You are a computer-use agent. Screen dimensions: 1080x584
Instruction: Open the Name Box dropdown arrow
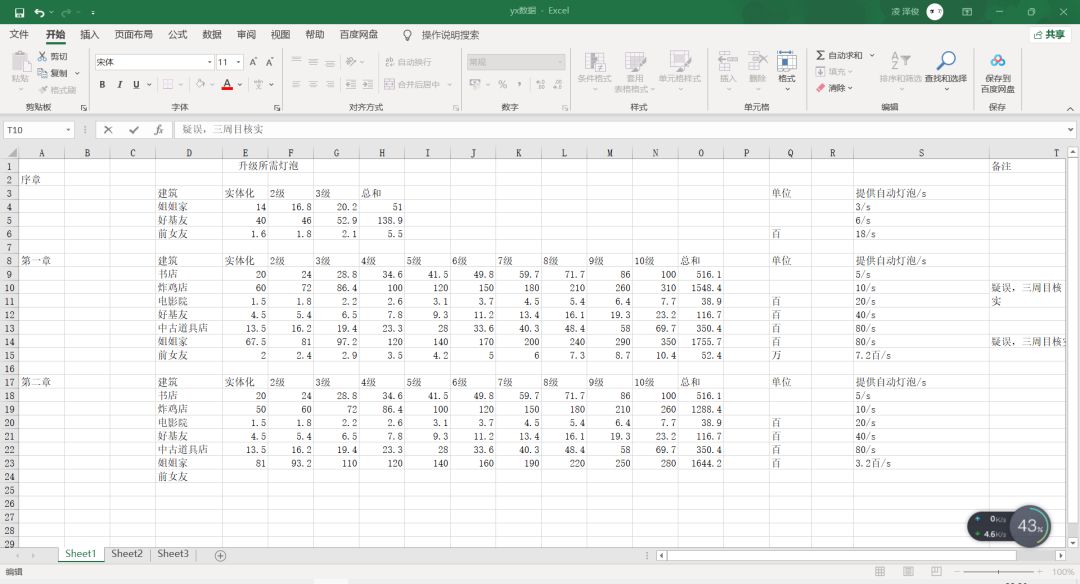click(68, 129)
